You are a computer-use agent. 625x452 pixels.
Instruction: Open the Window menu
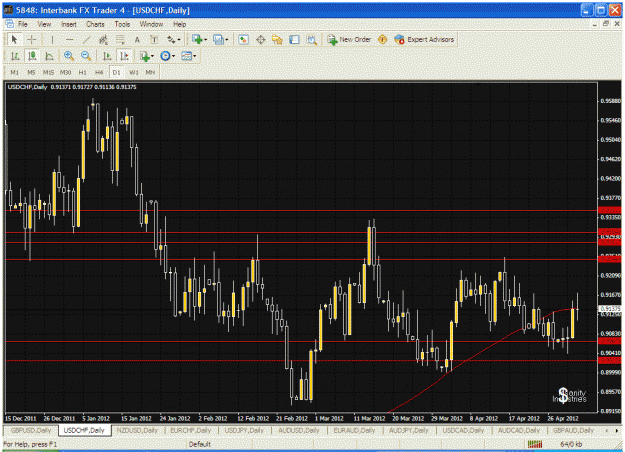151,24
